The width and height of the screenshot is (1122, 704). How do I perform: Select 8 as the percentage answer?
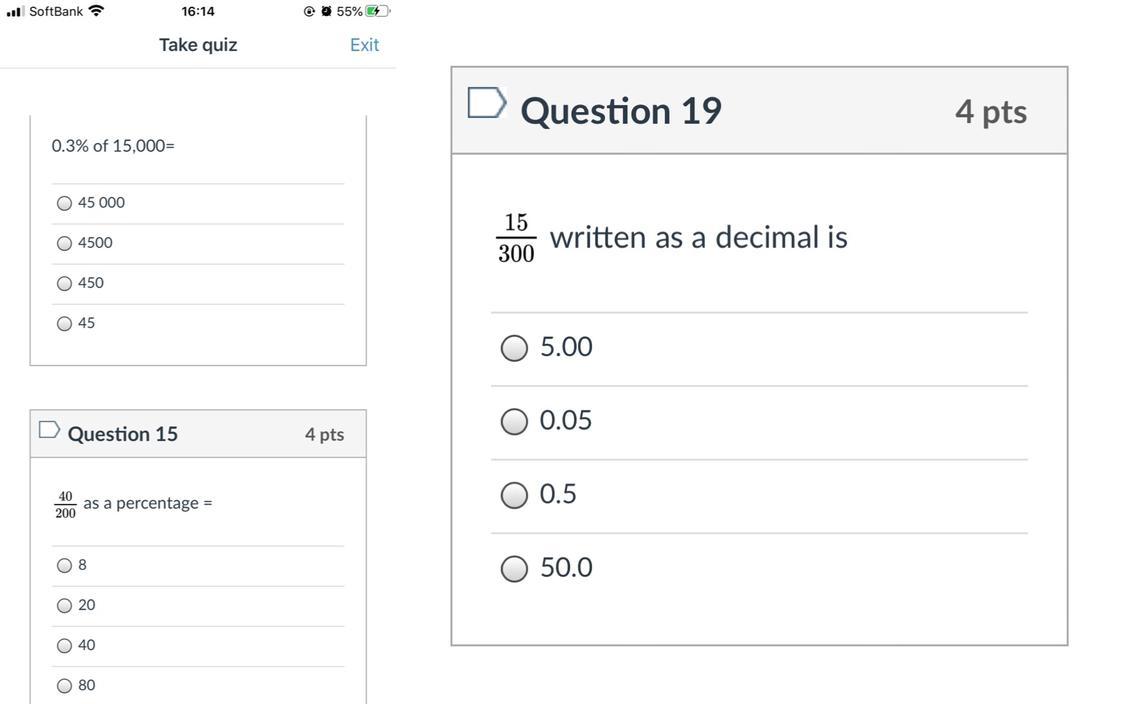[x=65, y=566]
